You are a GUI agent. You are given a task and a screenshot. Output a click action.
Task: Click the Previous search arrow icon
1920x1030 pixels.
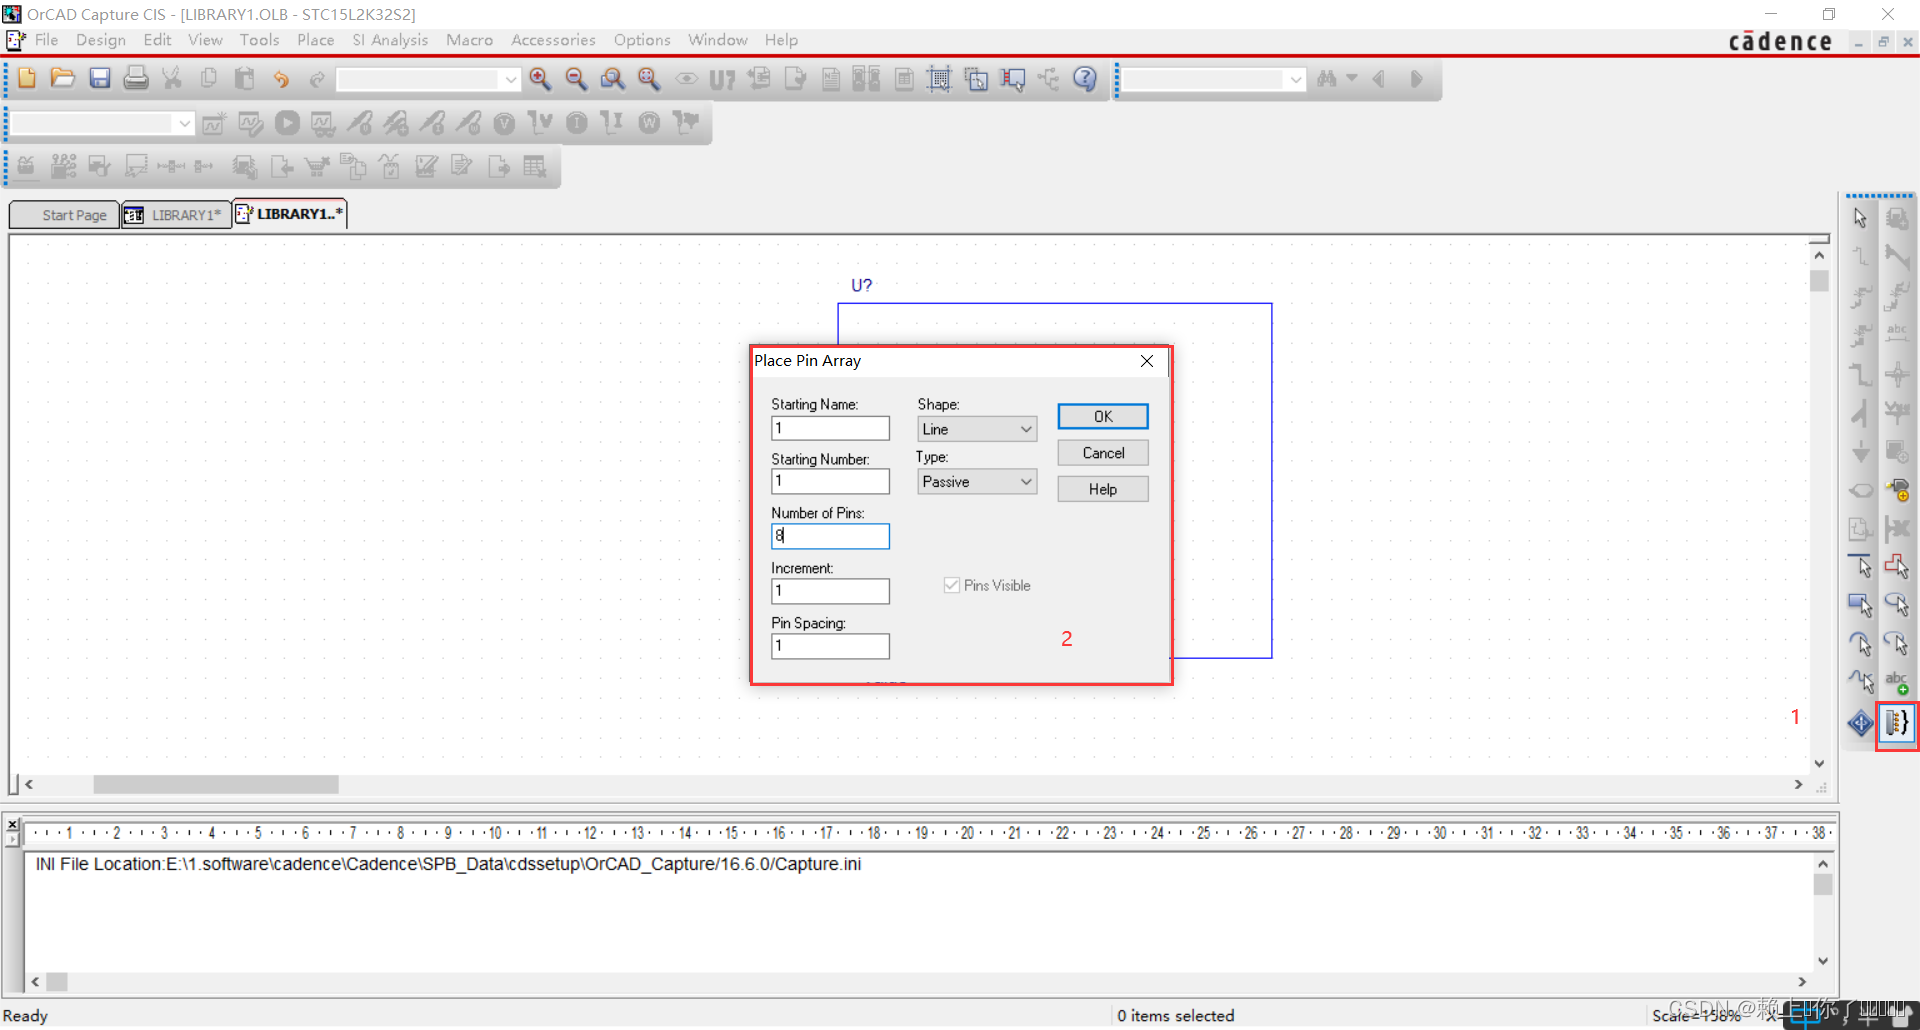pyautogui.click(x=1380, y=79)
